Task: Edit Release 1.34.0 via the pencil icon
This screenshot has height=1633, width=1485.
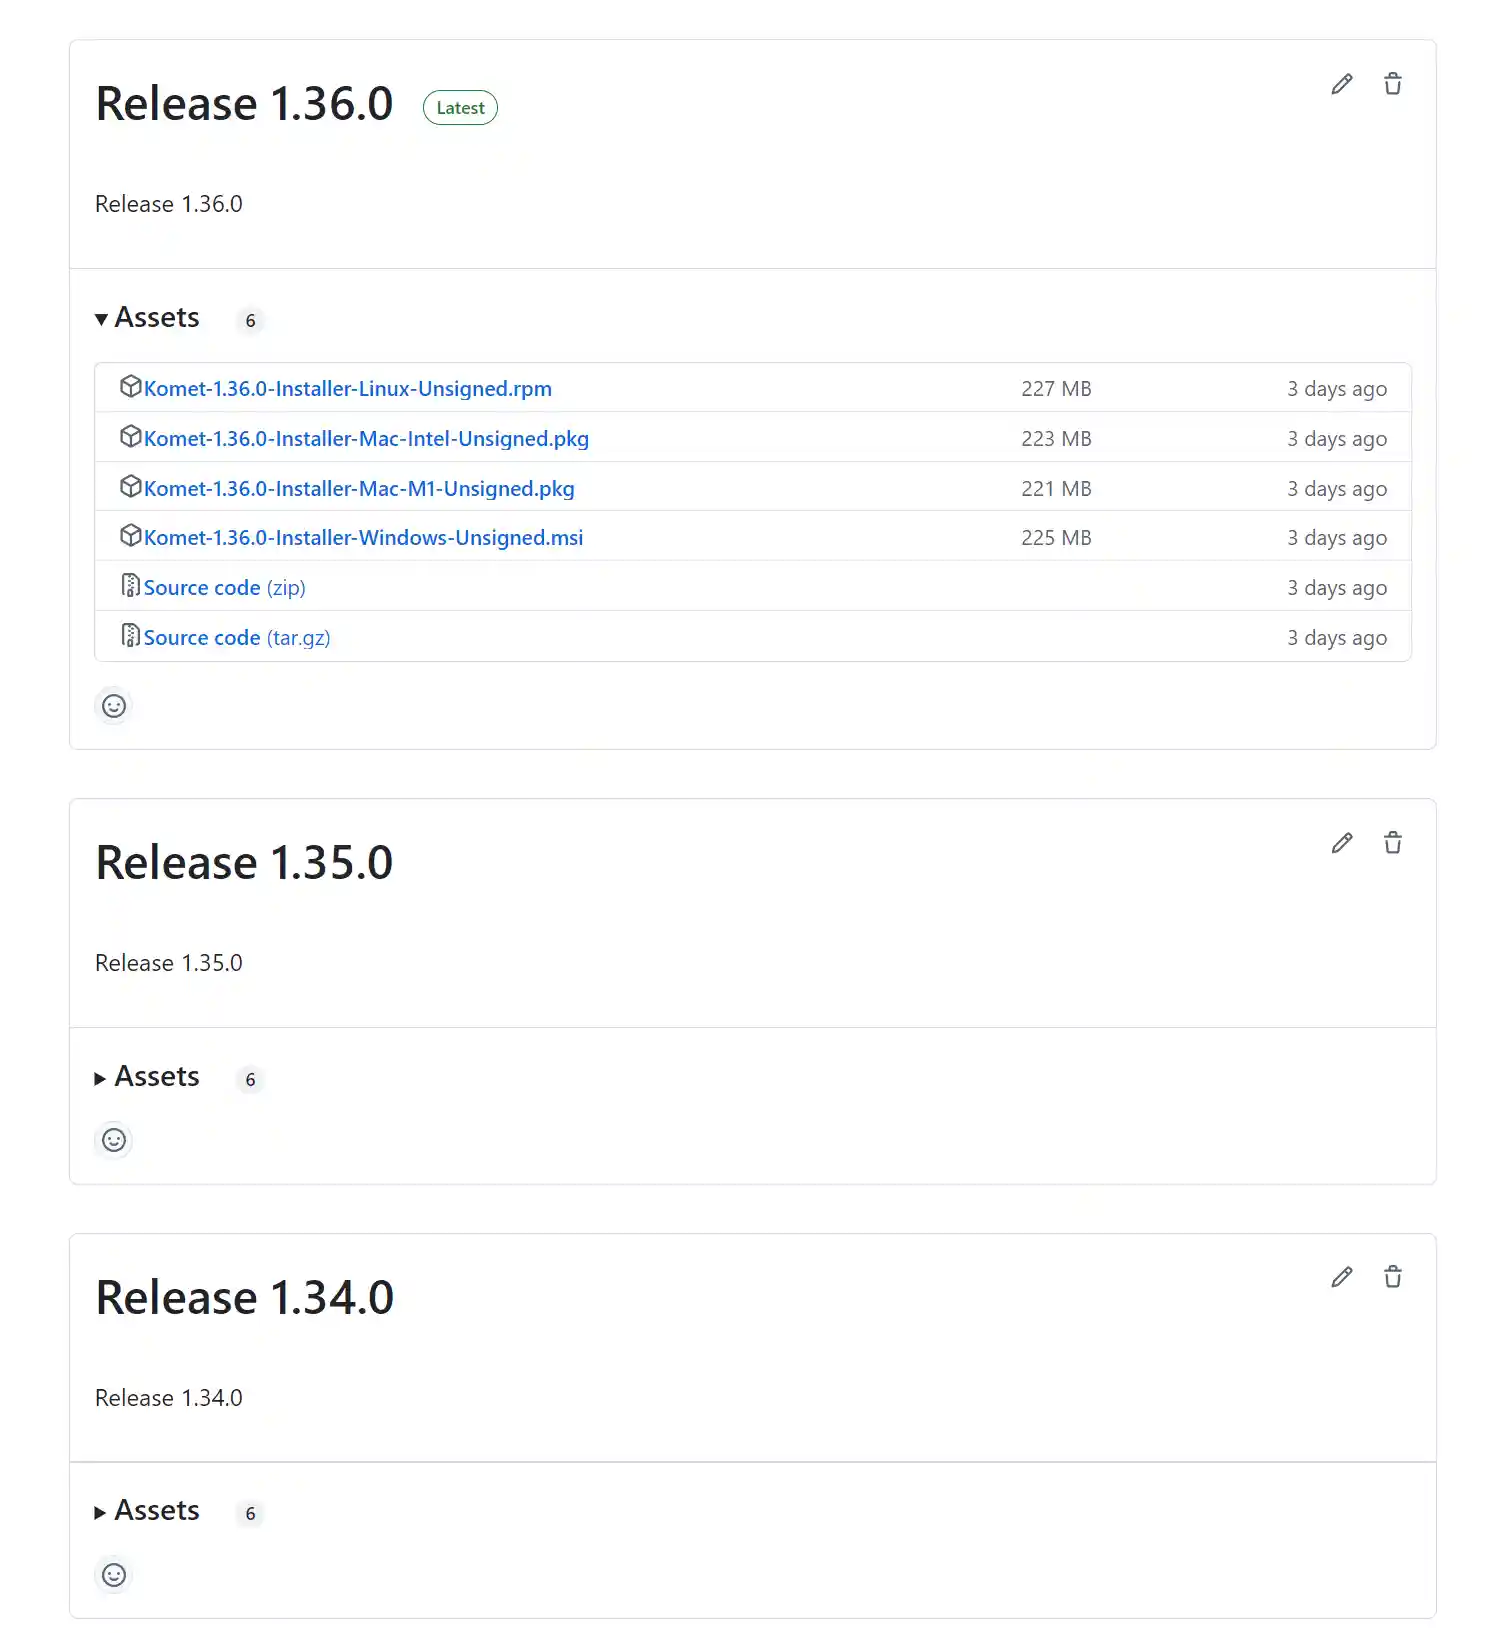Action: 1341,1277
